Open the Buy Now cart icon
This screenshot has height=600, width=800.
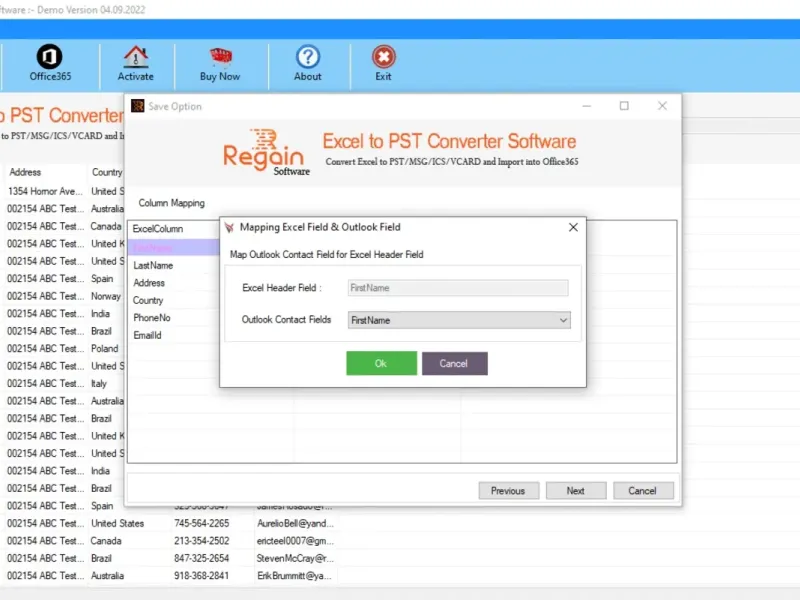[220, 57]
